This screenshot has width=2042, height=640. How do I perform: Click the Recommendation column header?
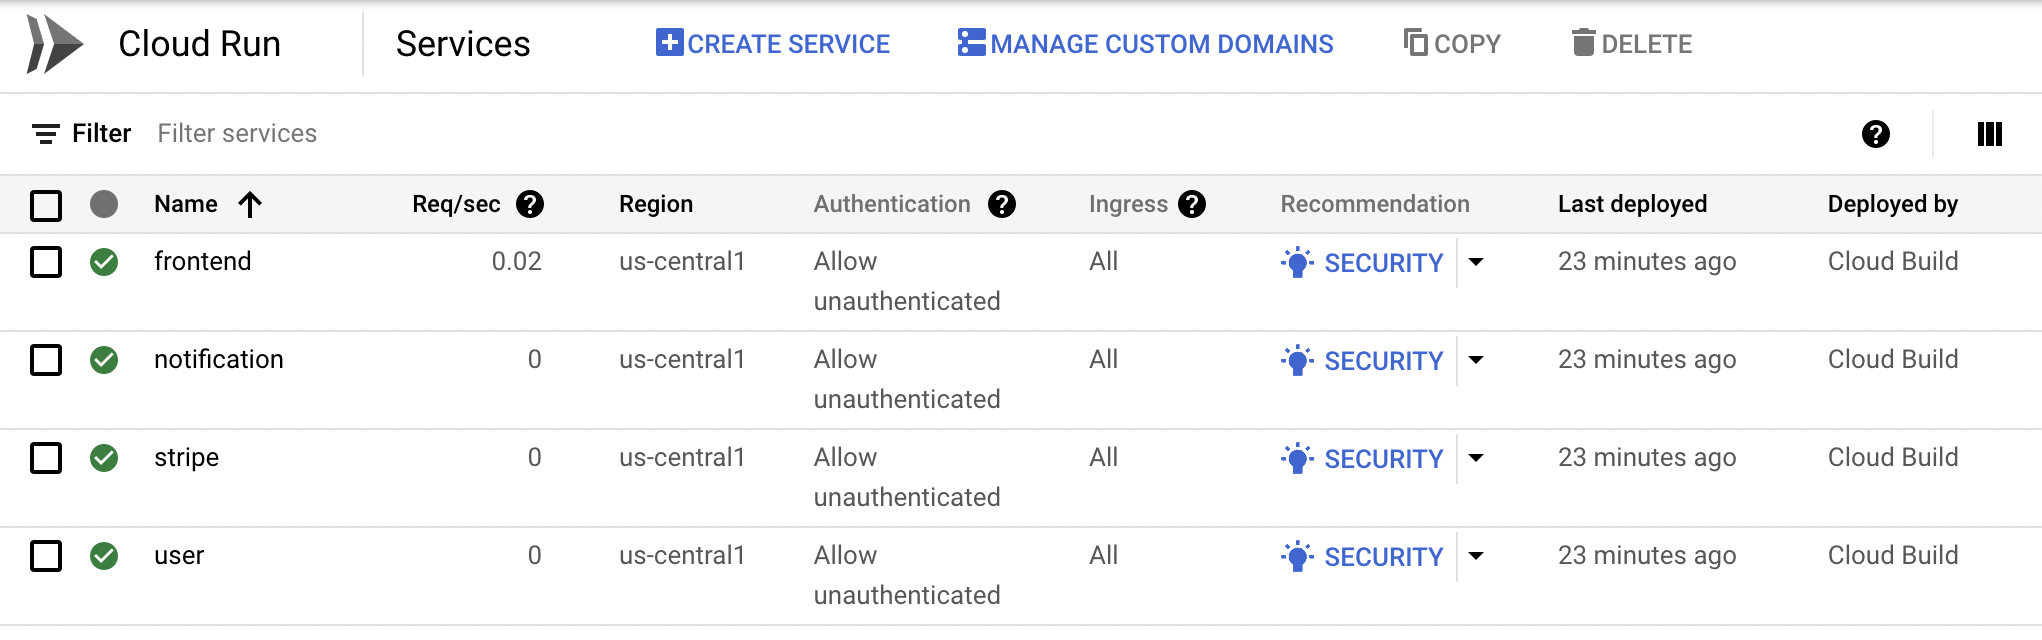coord(1375,204)
